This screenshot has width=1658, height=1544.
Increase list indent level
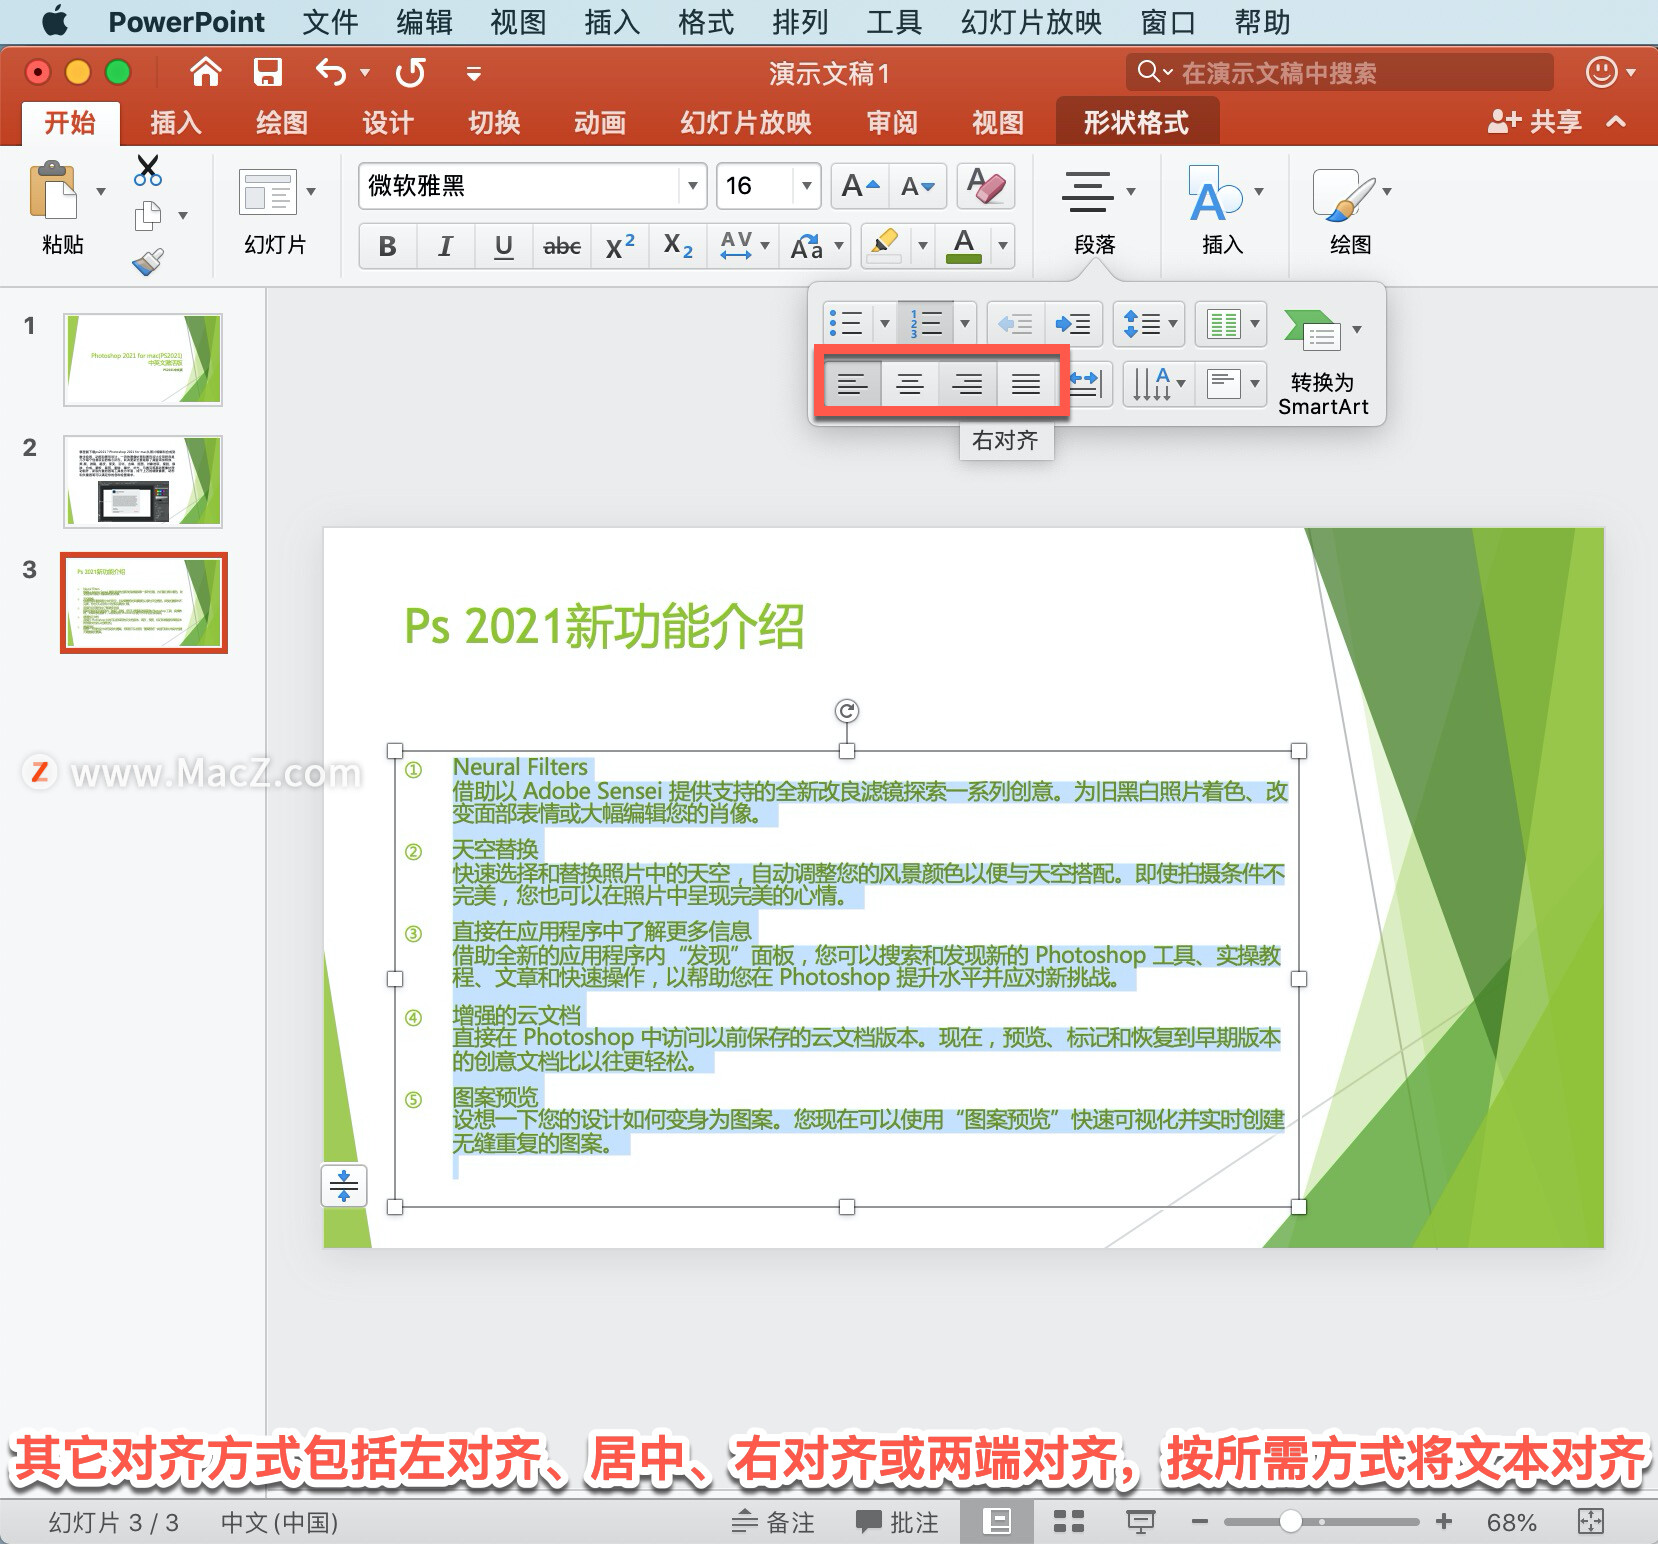click(x=1074, y=323)
